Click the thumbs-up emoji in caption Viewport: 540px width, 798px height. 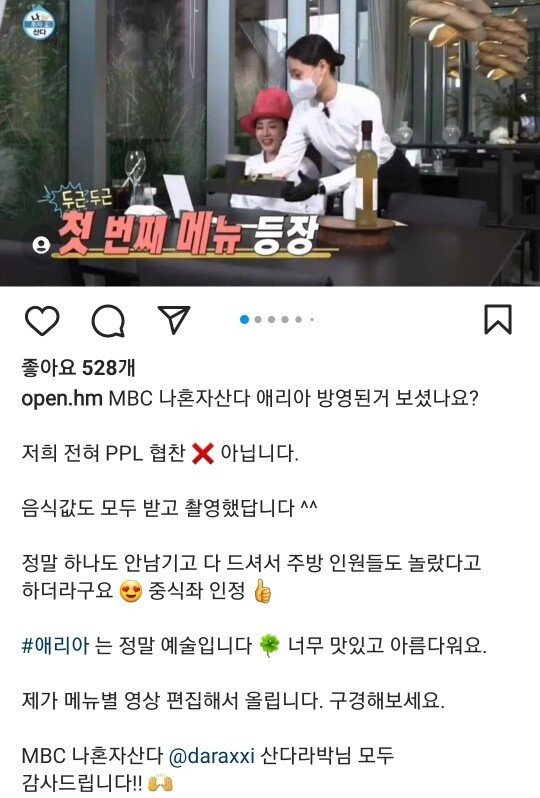[262, 591]
